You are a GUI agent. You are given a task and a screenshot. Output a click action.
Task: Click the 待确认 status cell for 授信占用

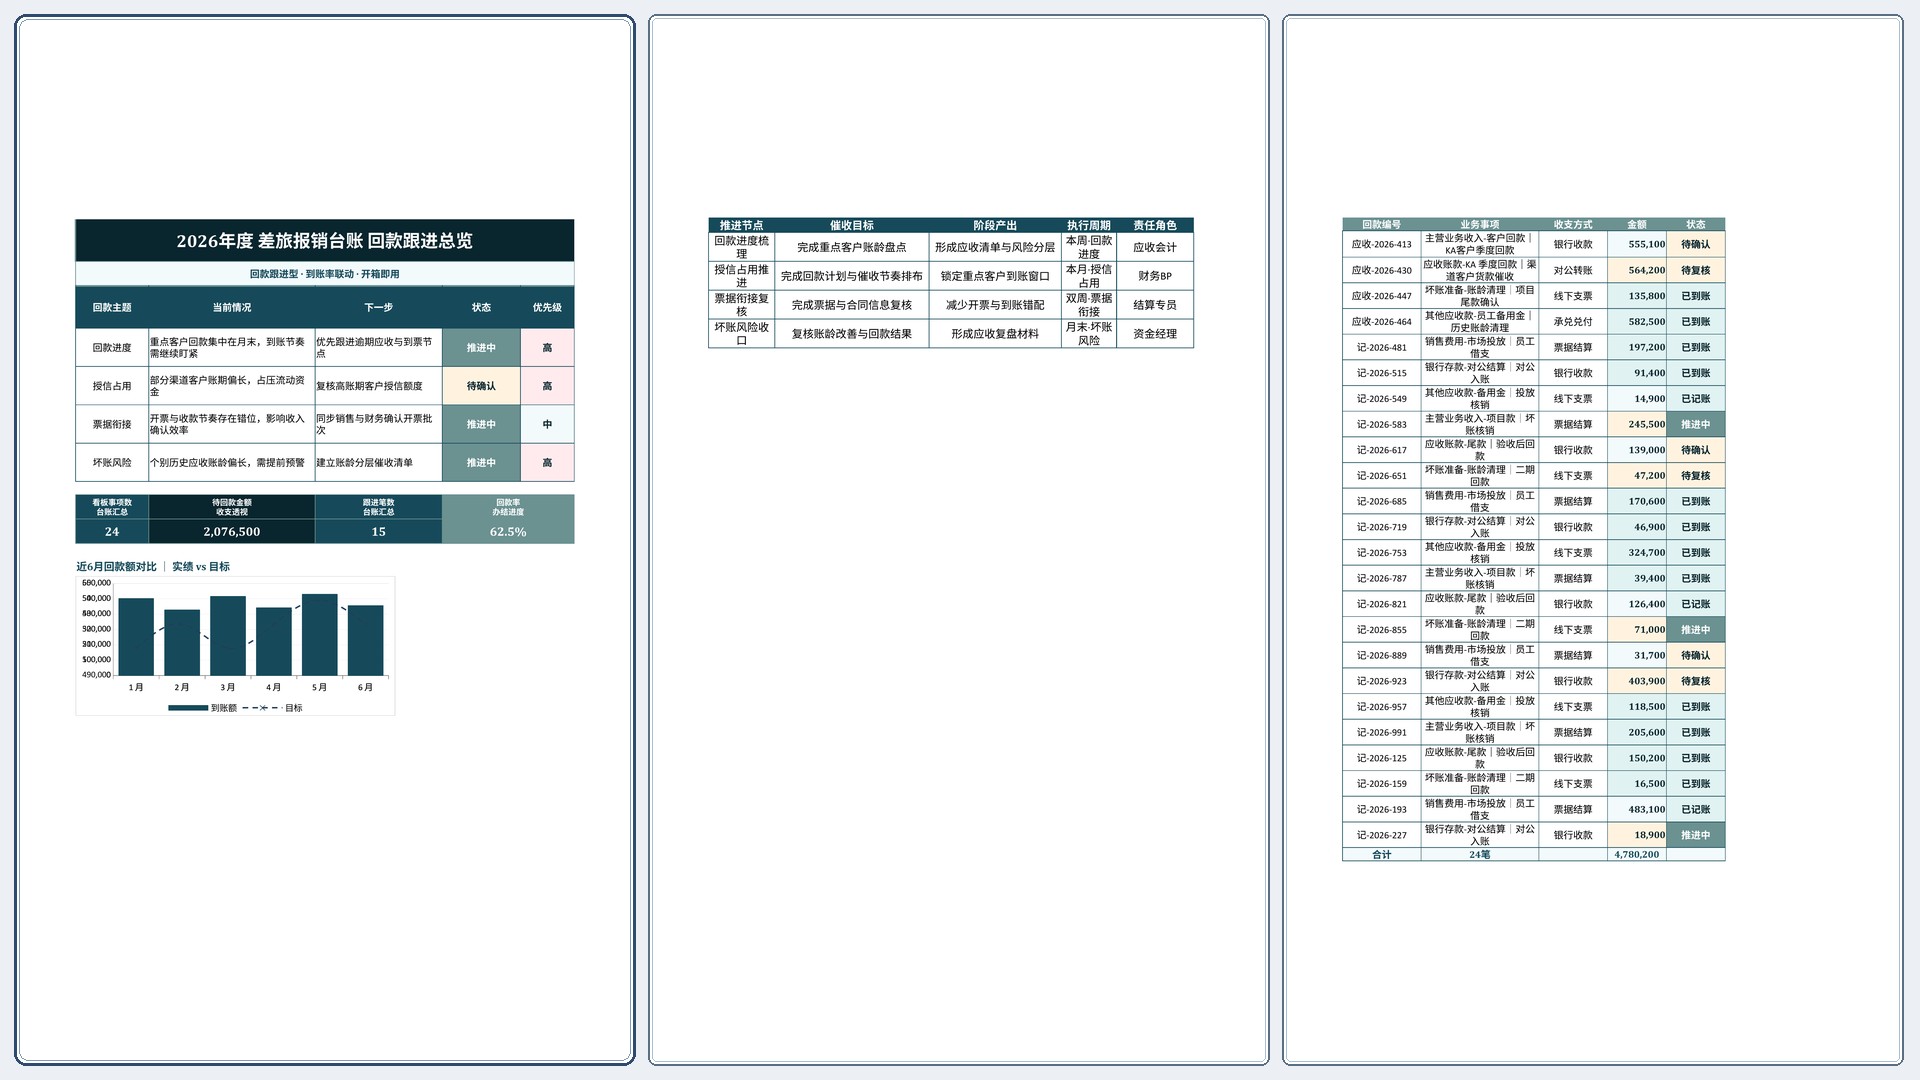tap(481, 386)
